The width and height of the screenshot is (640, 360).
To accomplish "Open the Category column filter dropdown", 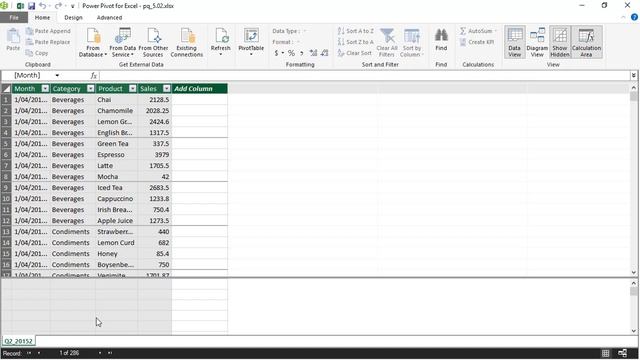I will coord(91,89).
